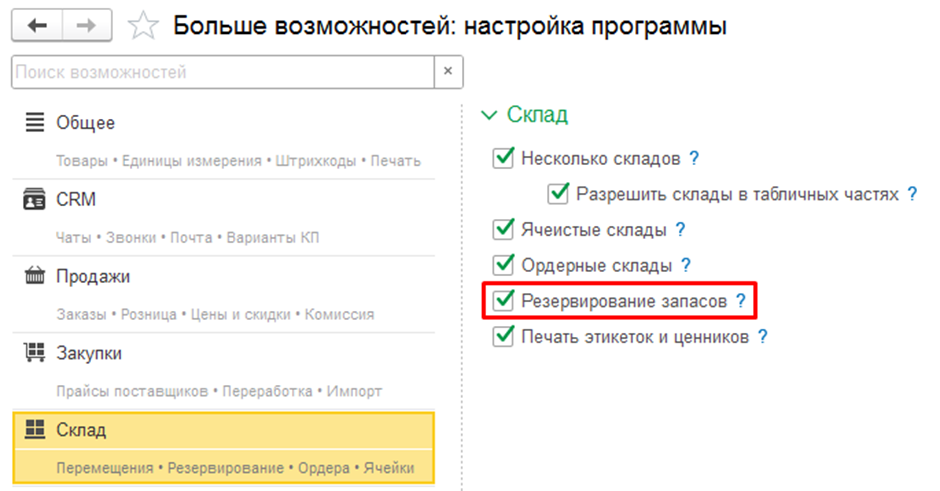Open help for Несколько складов
The height and width of the screenshot is (491, 940).
(x=694, y=158)
